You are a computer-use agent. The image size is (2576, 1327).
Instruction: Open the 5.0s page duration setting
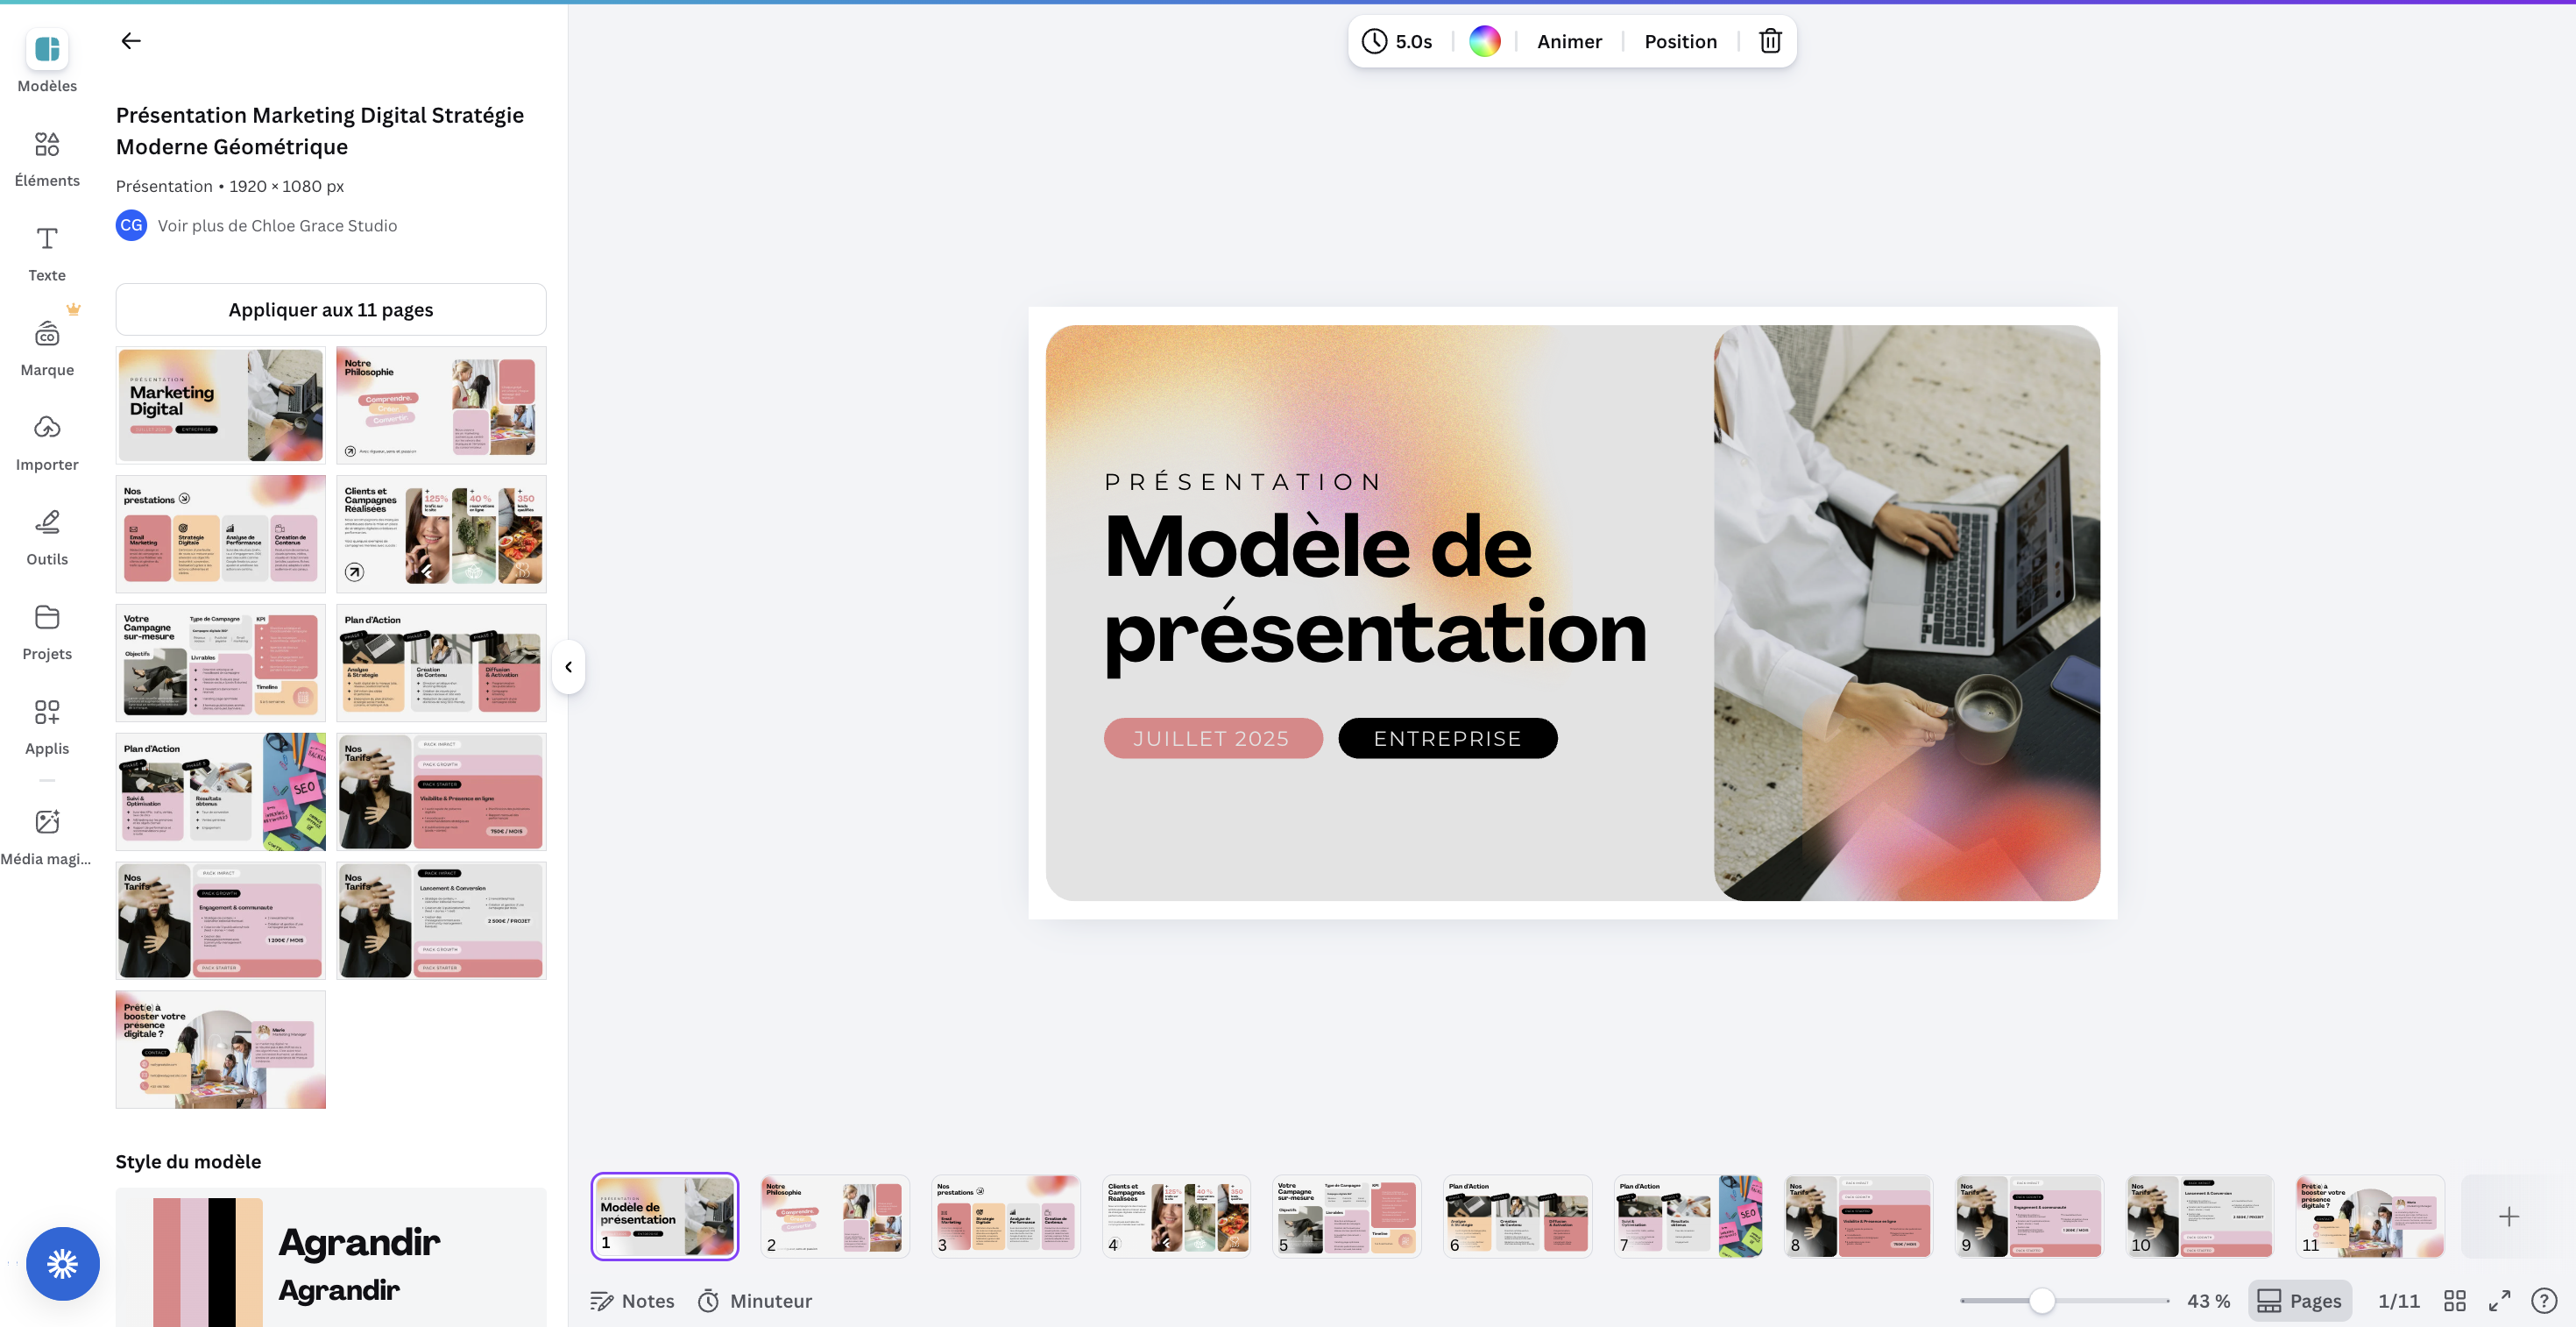1397,41
